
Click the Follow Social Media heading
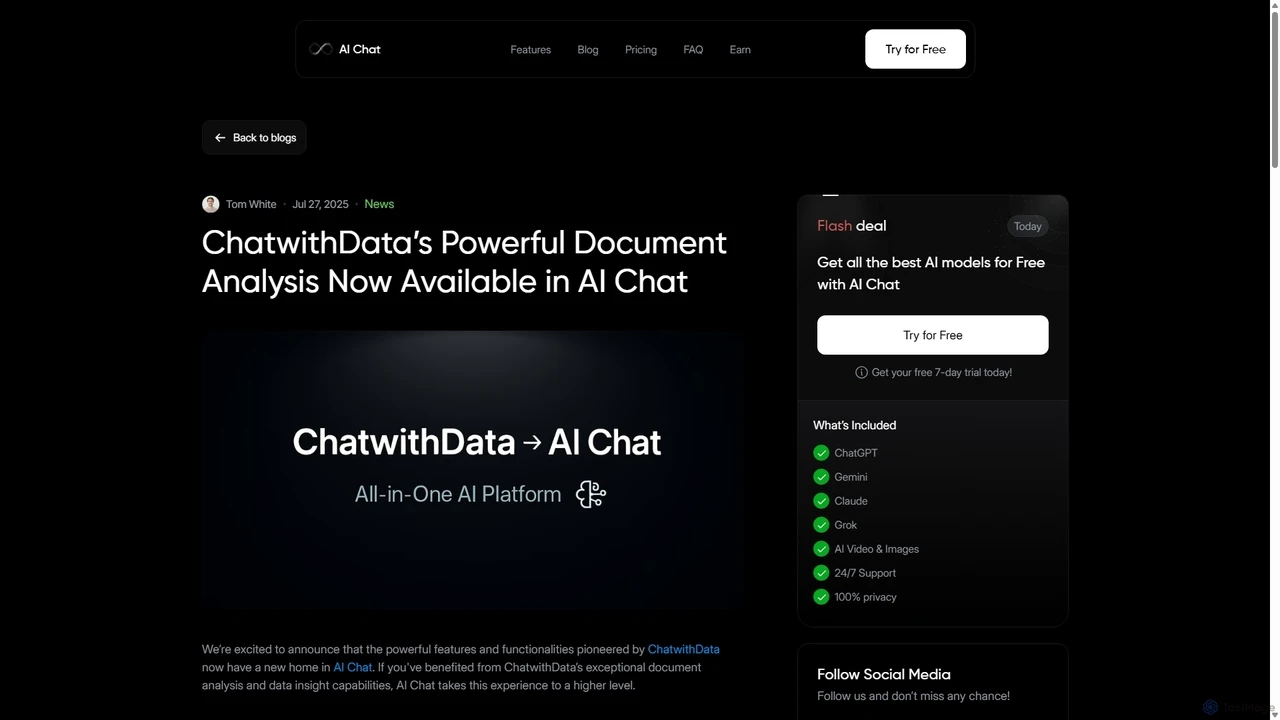884,674
